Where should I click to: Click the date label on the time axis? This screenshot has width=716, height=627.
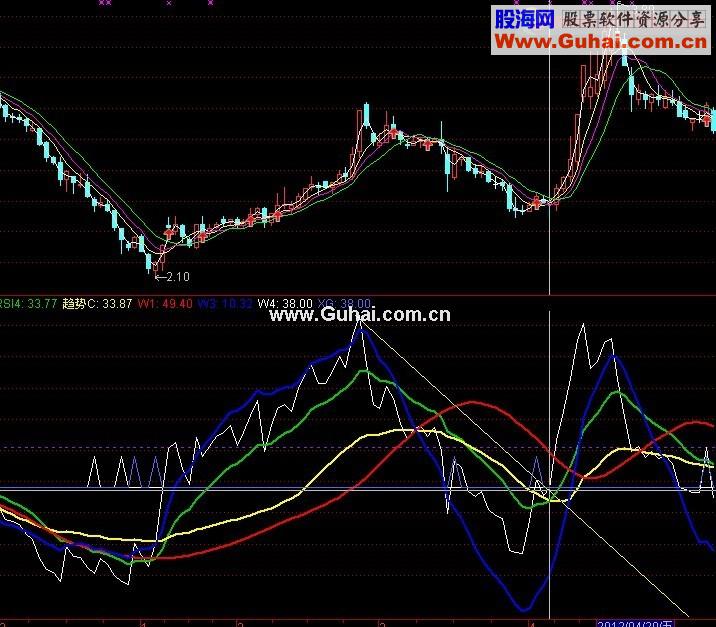tap(636, 624)
